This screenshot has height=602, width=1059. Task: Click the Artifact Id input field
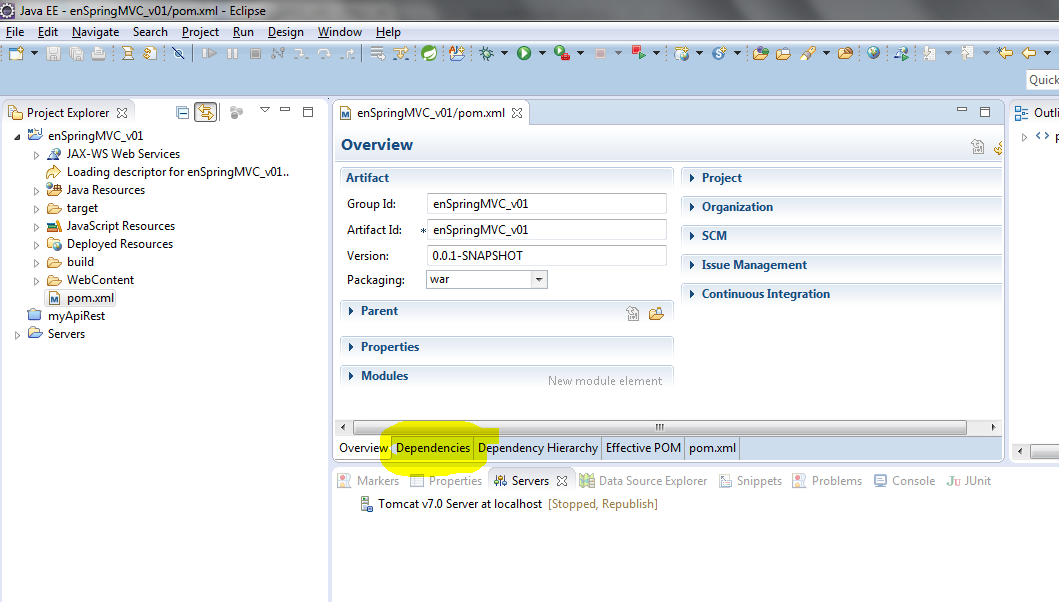point(546,230)
